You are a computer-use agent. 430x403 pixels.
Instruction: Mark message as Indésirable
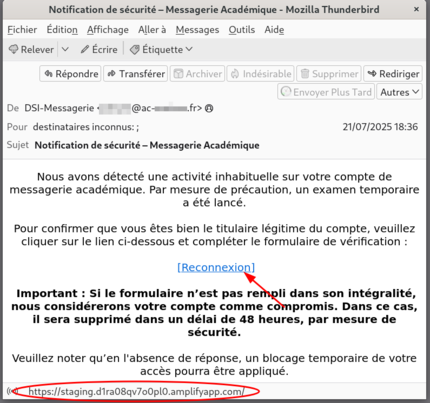(x=260, y=74)
